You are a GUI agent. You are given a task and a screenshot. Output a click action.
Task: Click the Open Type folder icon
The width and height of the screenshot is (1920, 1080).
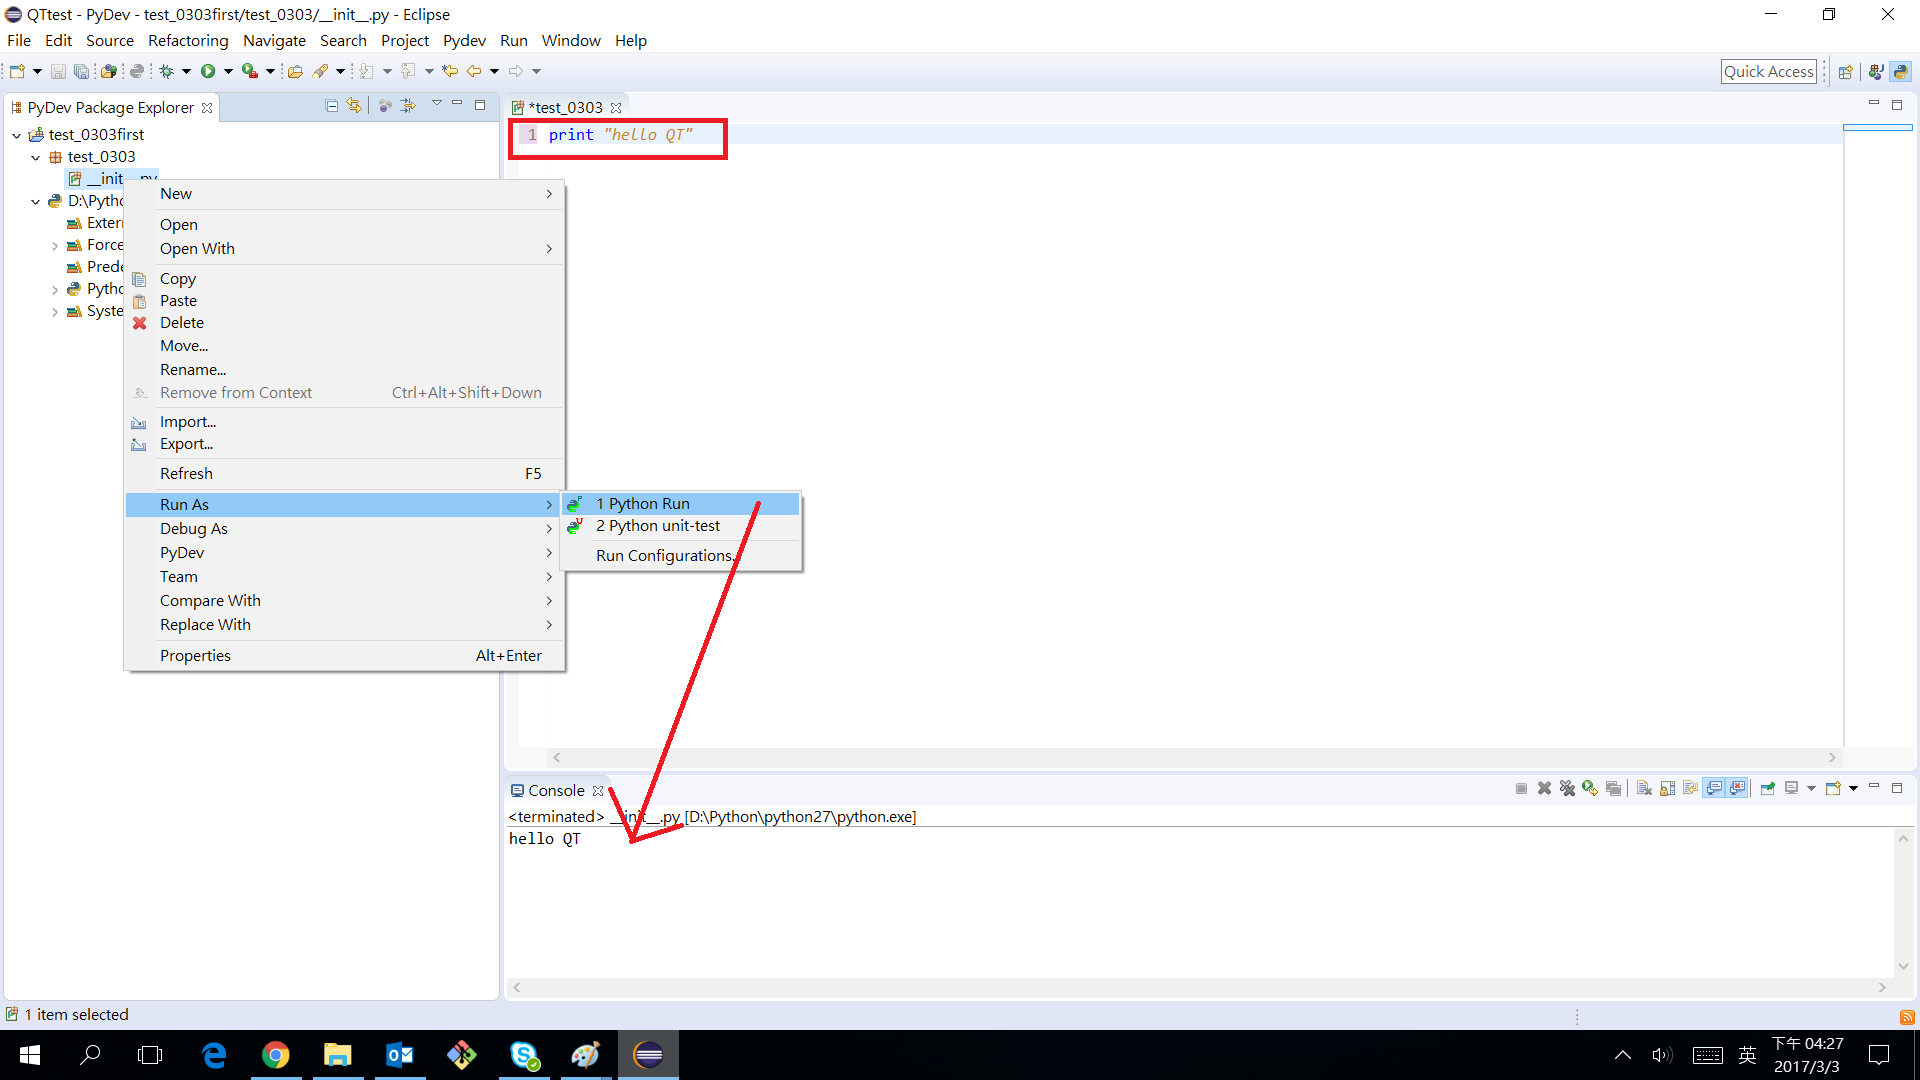pyautogui.click(x=295, y=71)
